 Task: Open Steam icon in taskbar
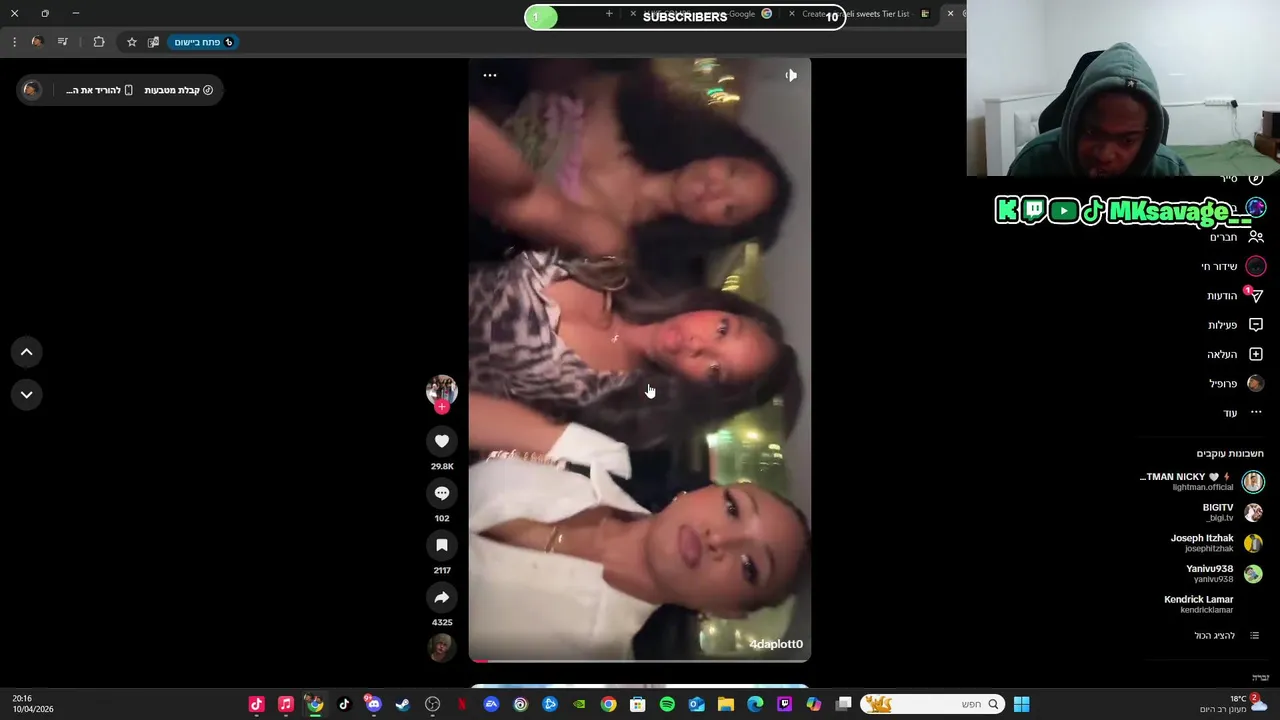pyautogui.click(x=402, y=704)
